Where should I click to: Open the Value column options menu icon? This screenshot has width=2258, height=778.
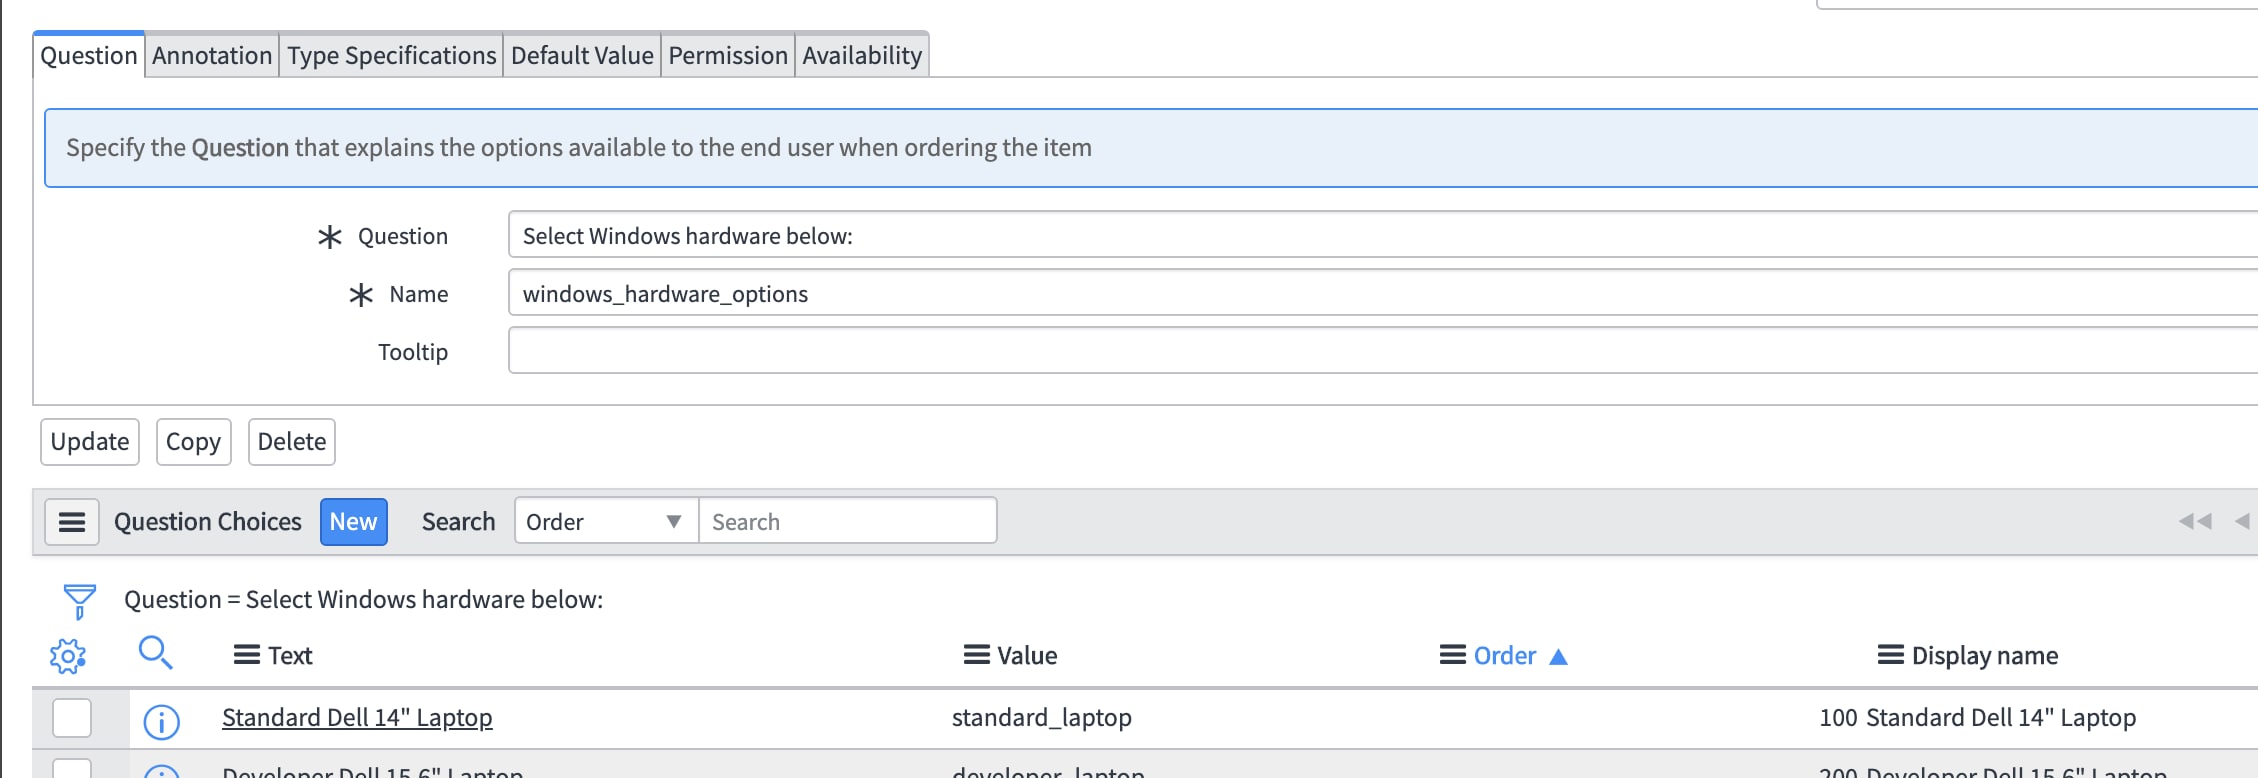coord(976,655)
